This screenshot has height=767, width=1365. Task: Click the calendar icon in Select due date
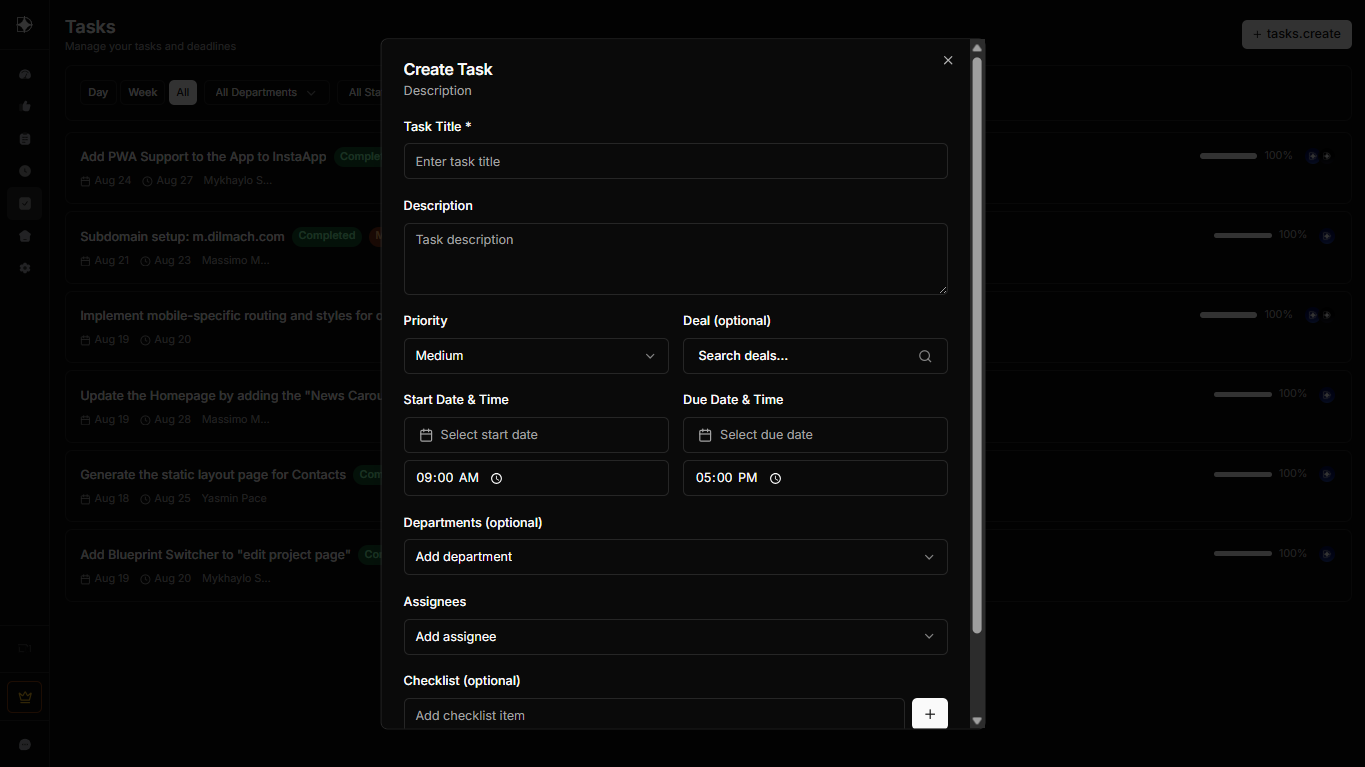(705, 435)
